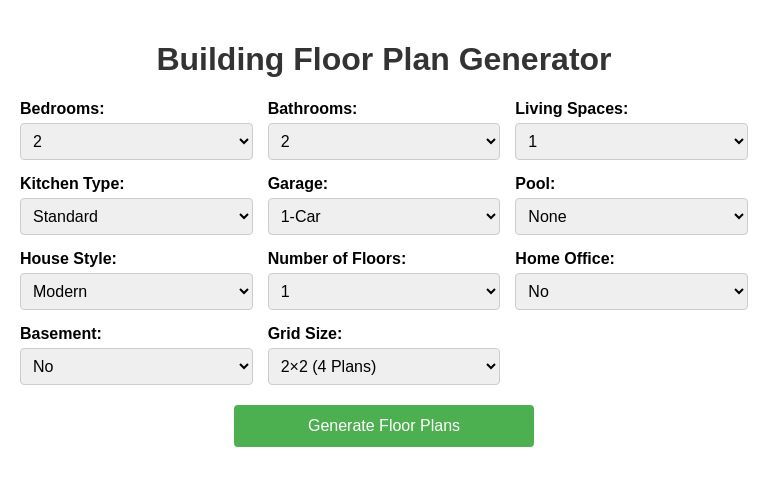Click the House Style label
This screenshot has height=480, width=768.
(68, 259)
